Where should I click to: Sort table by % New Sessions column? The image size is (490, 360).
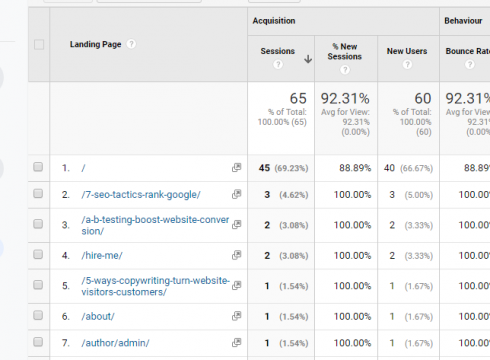coord(345,51)
